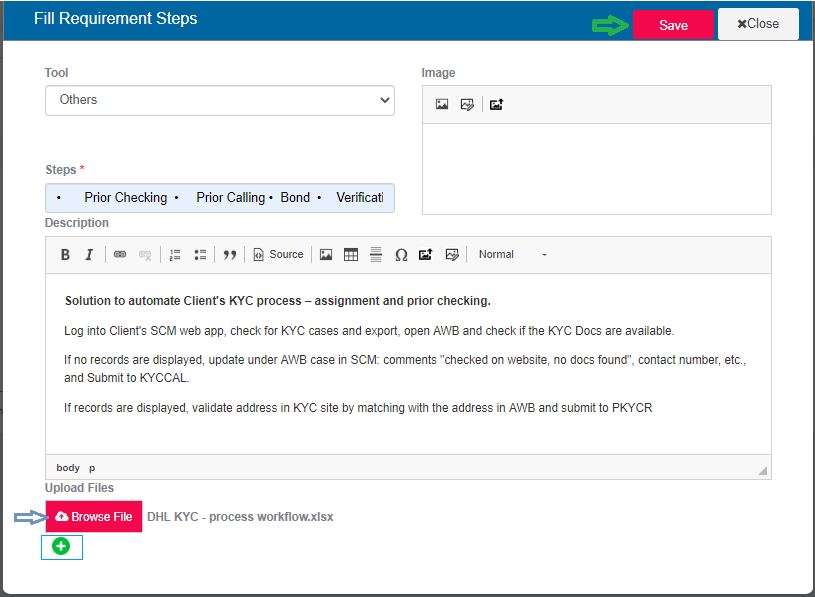Toggle Source view in Description editor
This screenshot has width=815, height=597.
[278, 255]
